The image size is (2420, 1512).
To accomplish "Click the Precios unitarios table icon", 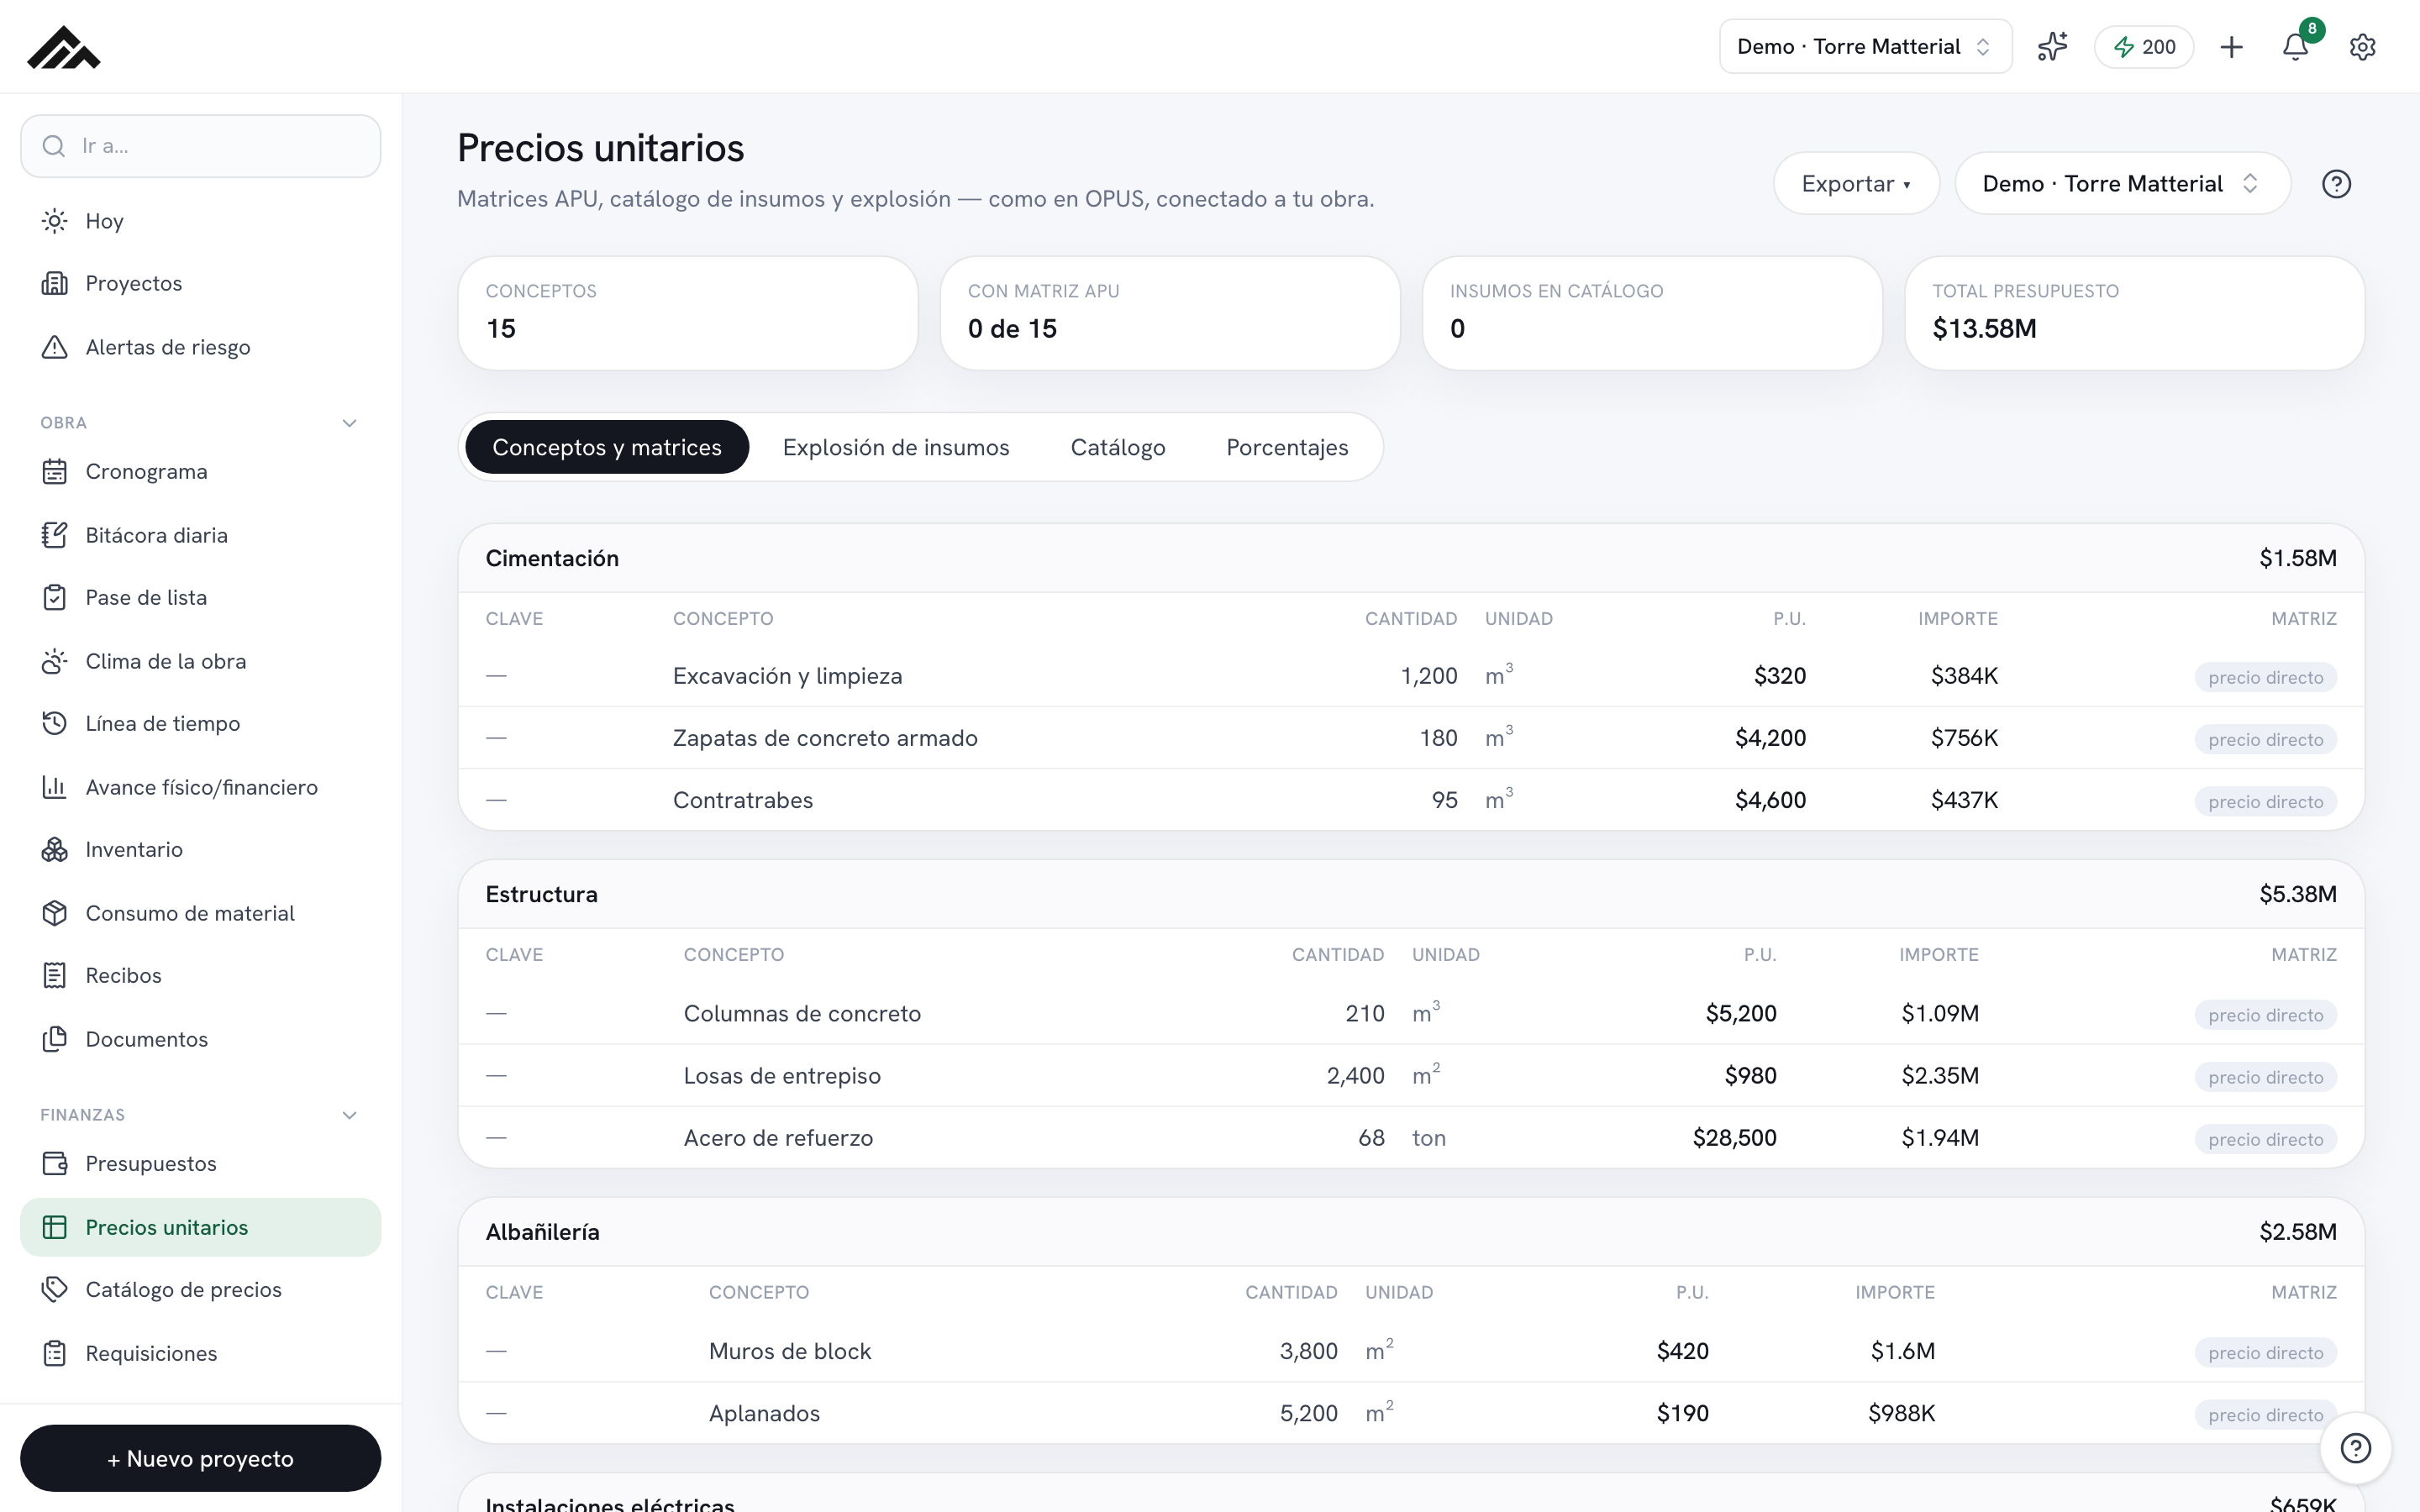I will pos(55,1227).
